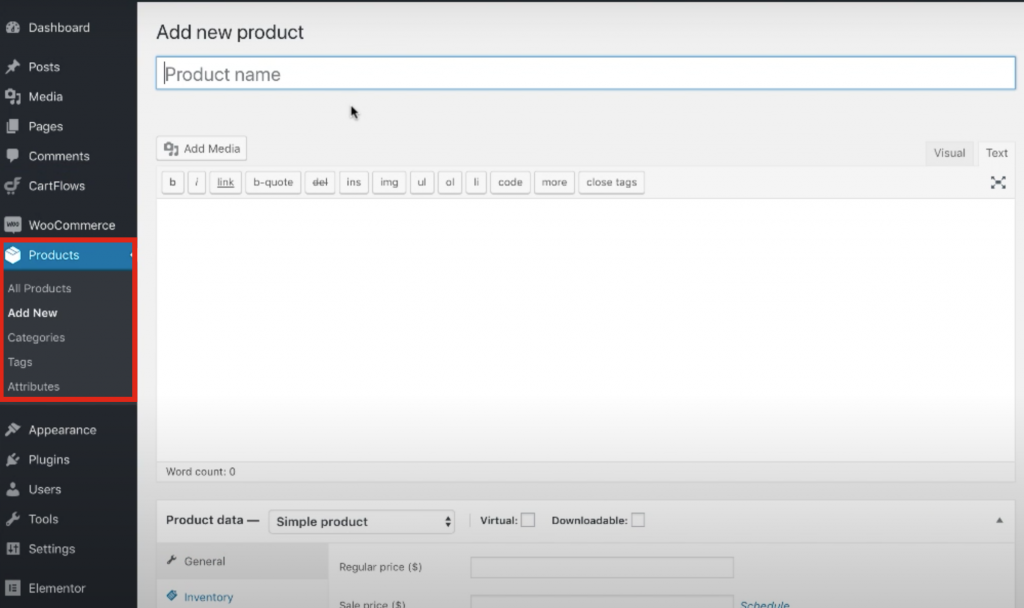The width and height of the screenshot is (1024, 608).
Task: Open the General product data tab
Action: click(x=242, y=561)
